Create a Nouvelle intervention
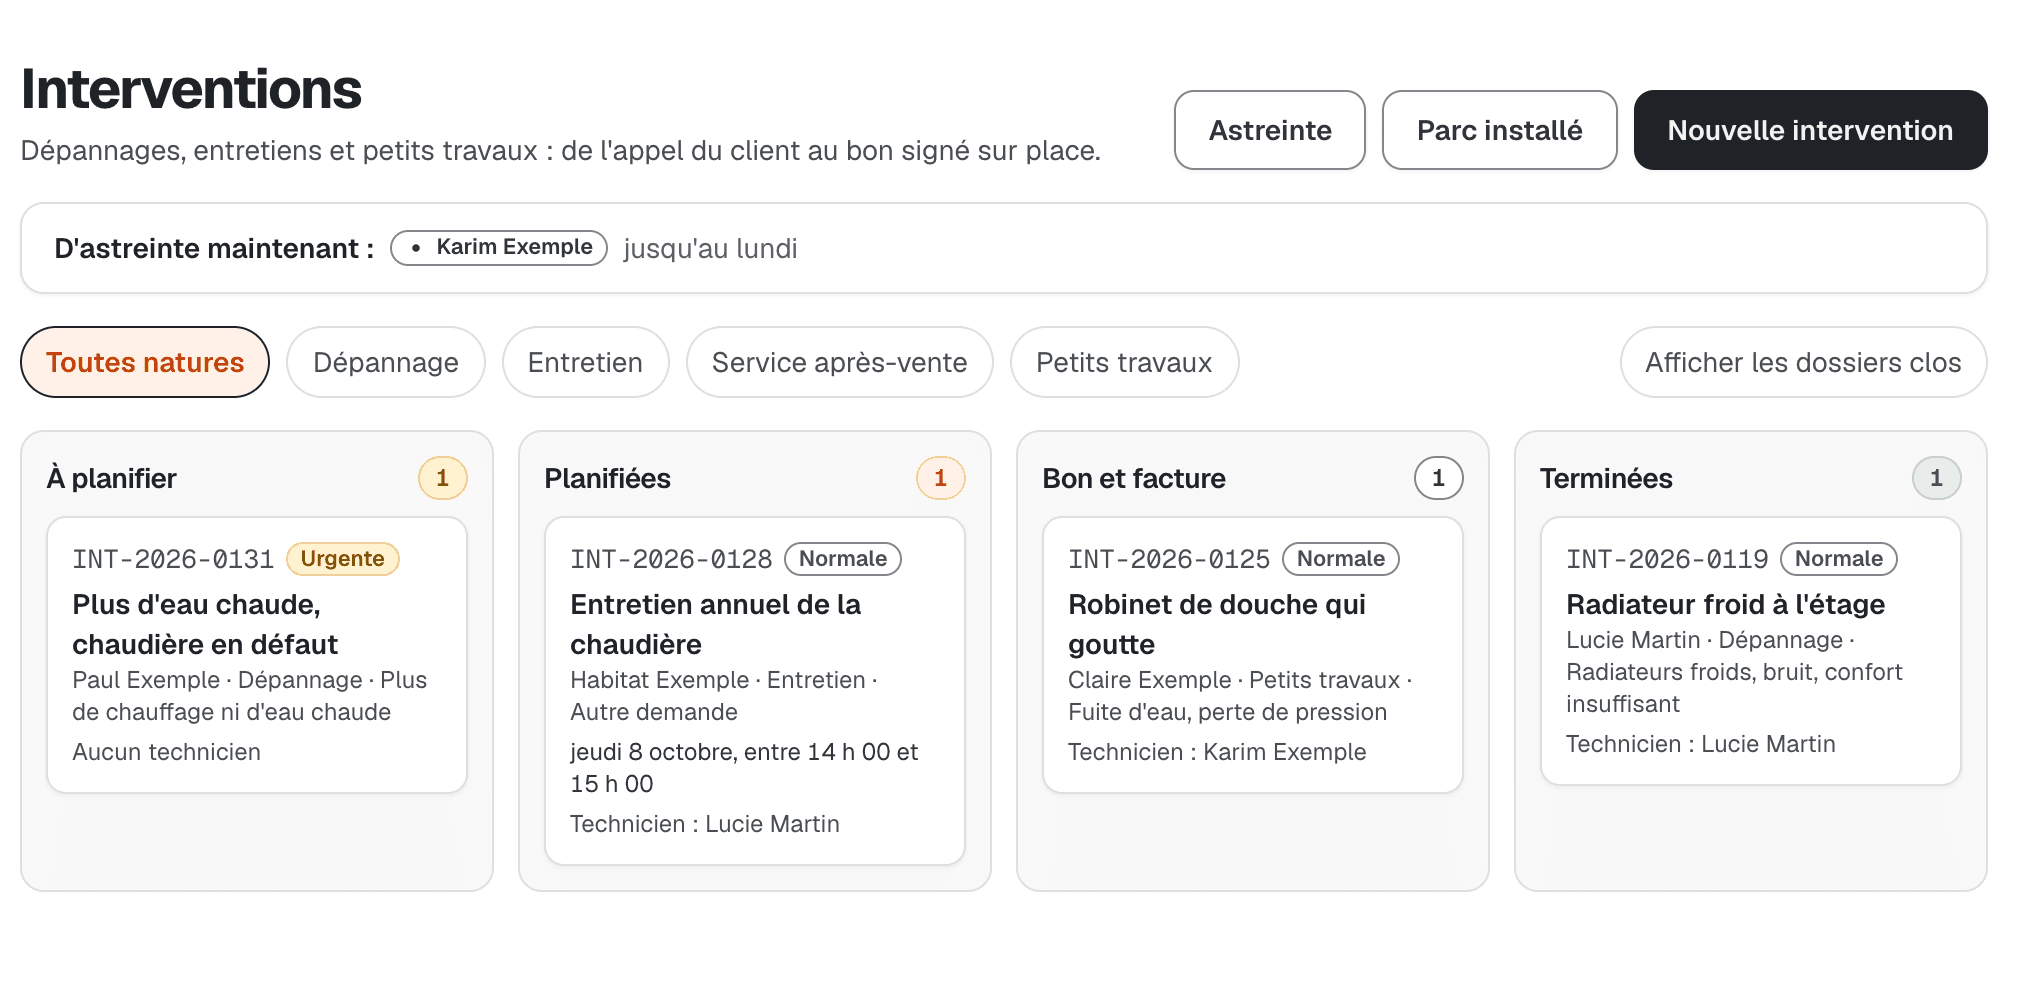 [1810, 130]
